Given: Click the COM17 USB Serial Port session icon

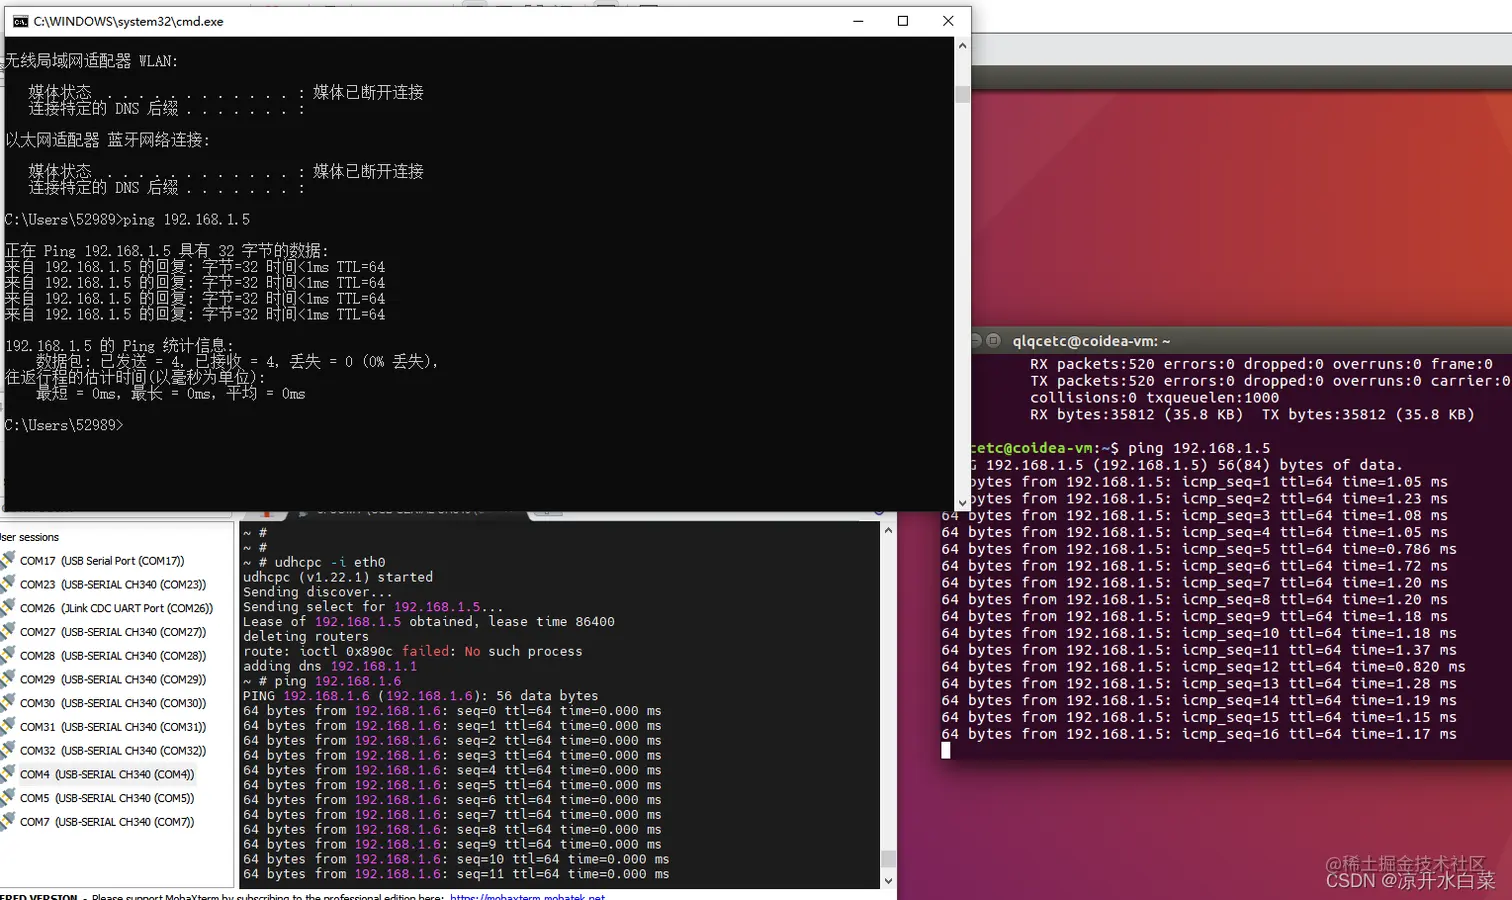Looking at the screenshot, I should [x=8, y=560].
